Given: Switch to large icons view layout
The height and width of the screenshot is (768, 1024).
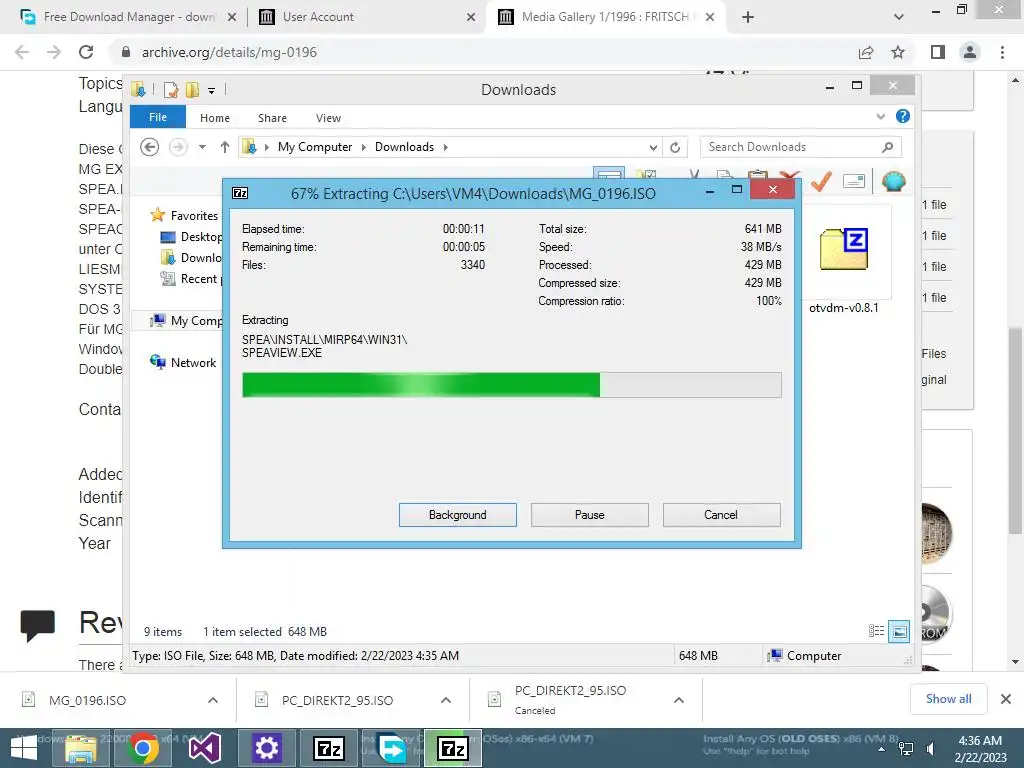Looking at the screenshot, I should click(899, 631).
